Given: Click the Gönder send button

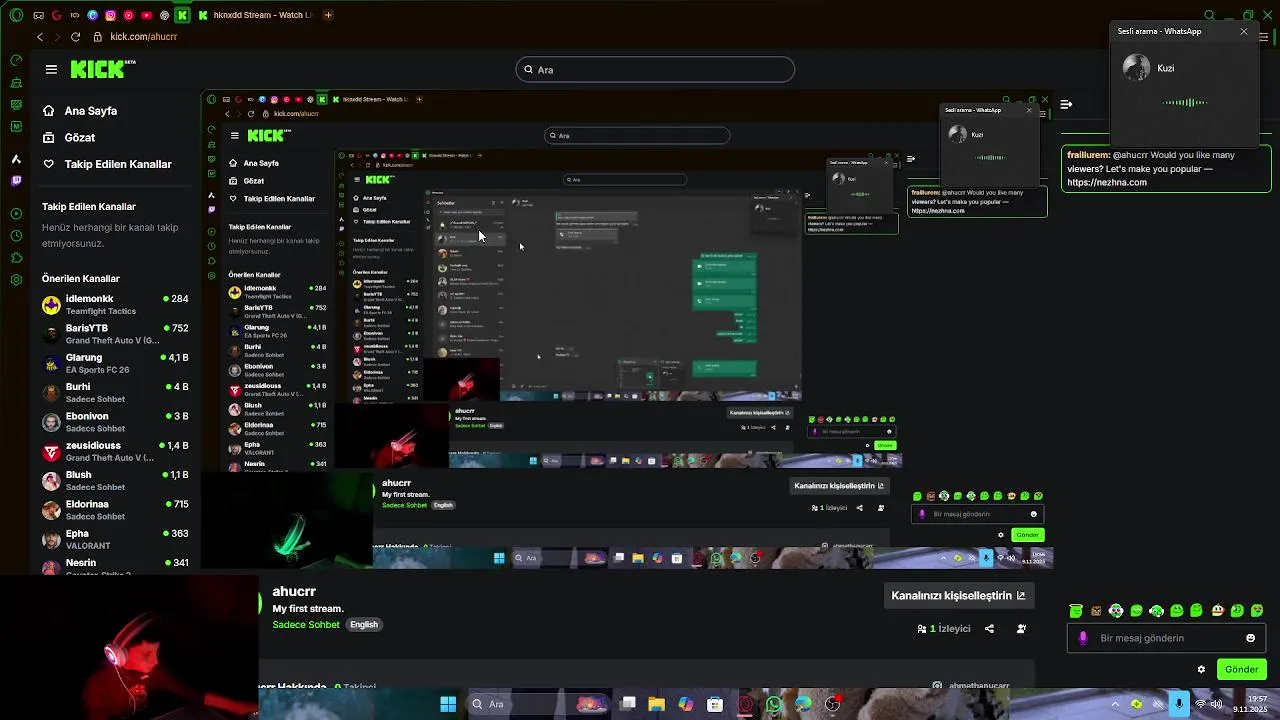Looking at the screenshot, I should 1241,669.
